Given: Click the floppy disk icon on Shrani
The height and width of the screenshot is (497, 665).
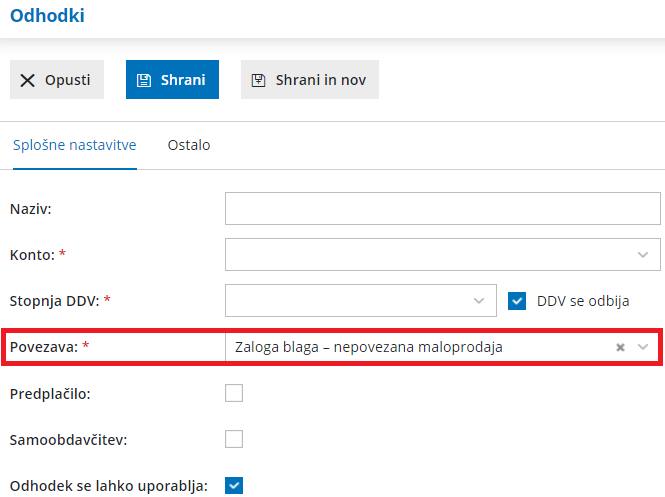Looking at the screenshot, I should [x=144, y=80].
